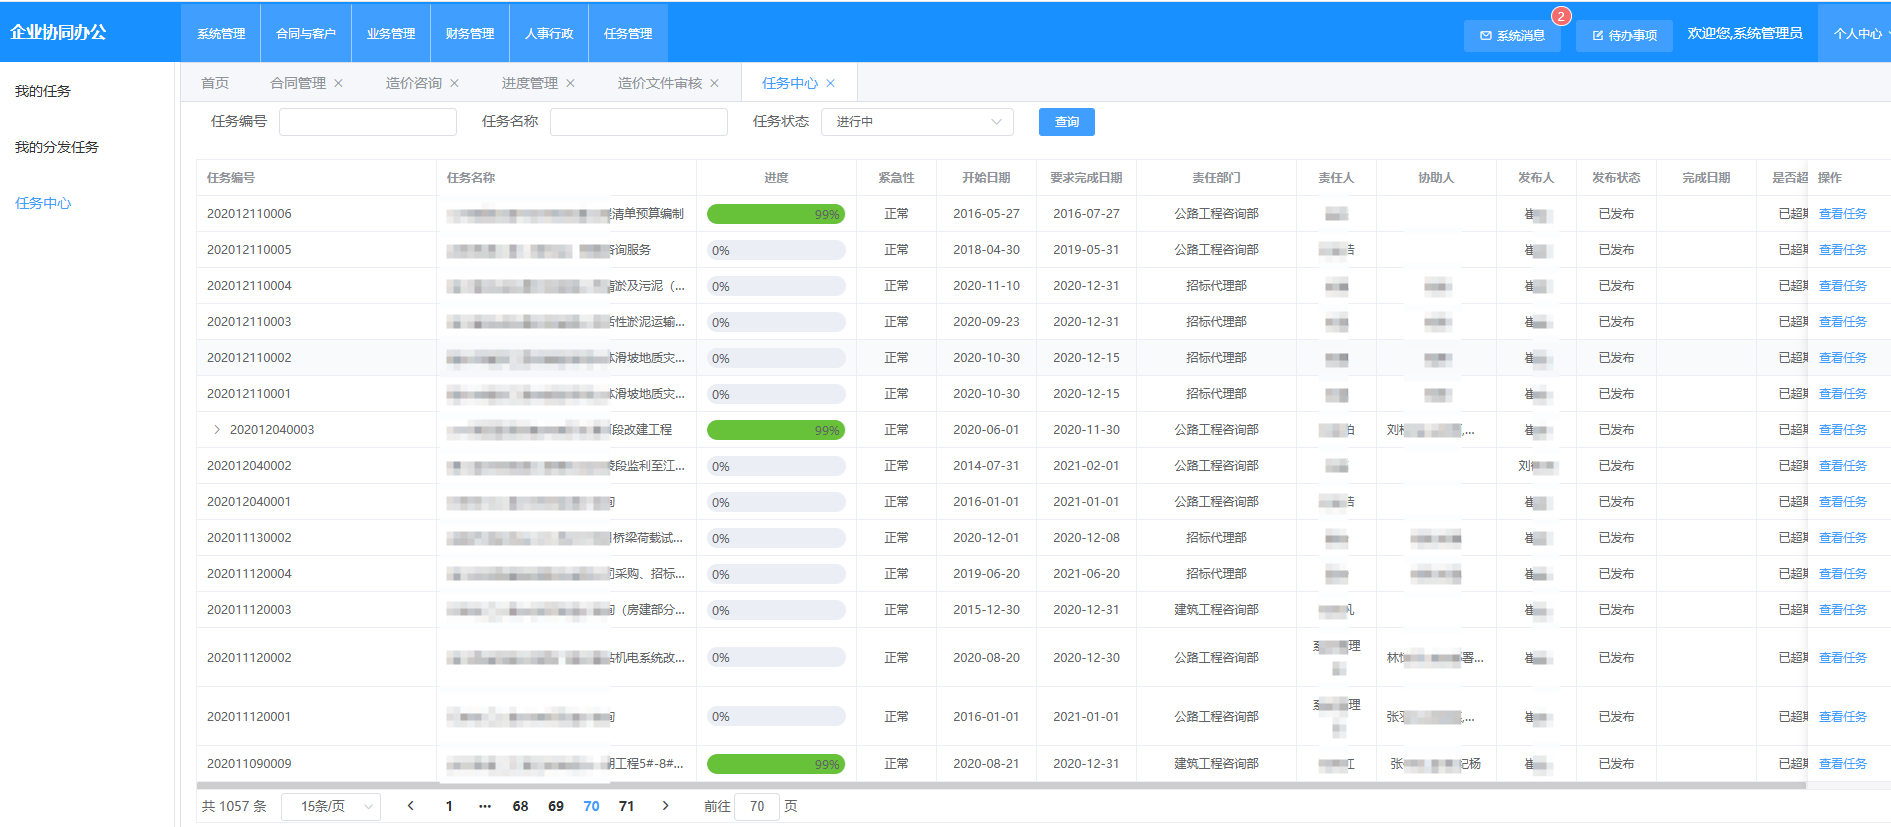Open the 15条/页 page size dropdown
This screenshot has width=1891, height=827.
click(331, 806)
